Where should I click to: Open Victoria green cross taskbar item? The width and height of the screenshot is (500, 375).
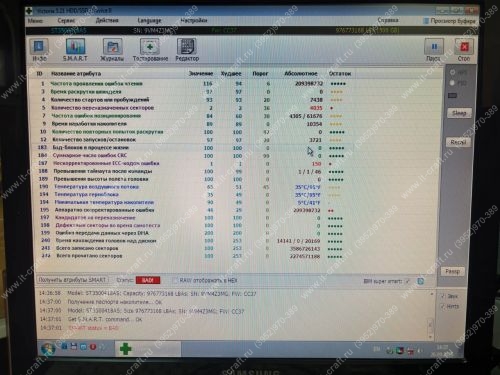pyautogui.click(x=148, y=349)
